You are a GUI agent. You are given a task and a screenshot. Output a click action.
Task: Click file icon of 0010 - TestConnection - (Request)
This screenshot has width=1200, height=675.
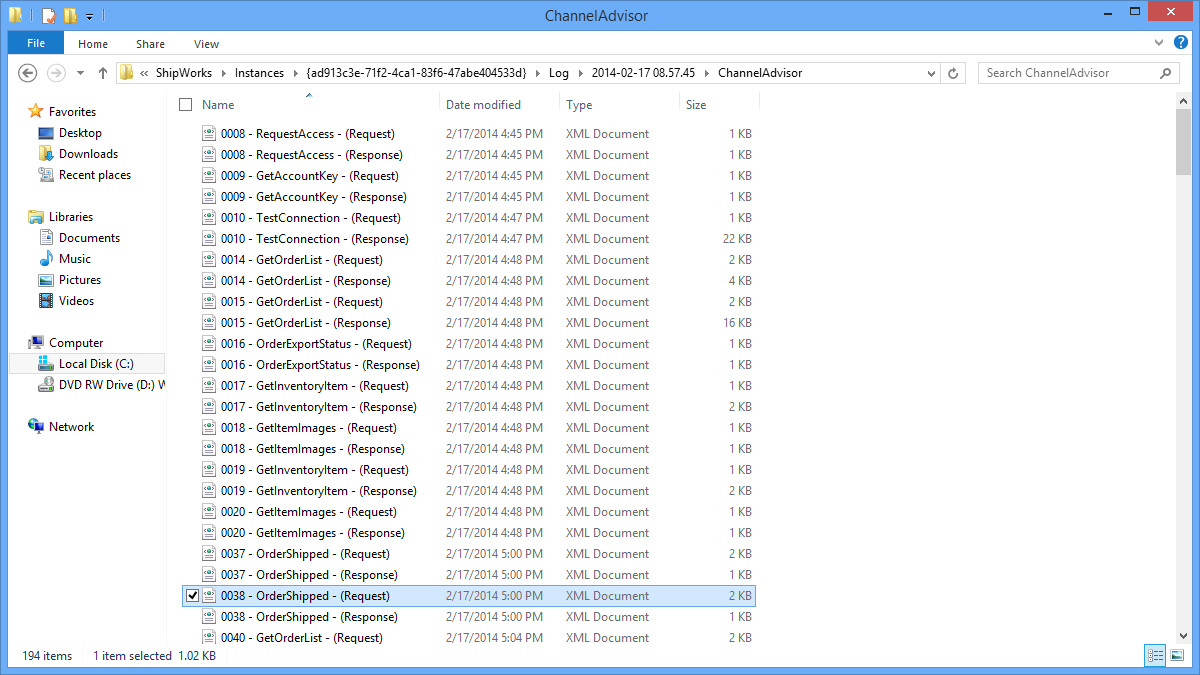[210, 218]
